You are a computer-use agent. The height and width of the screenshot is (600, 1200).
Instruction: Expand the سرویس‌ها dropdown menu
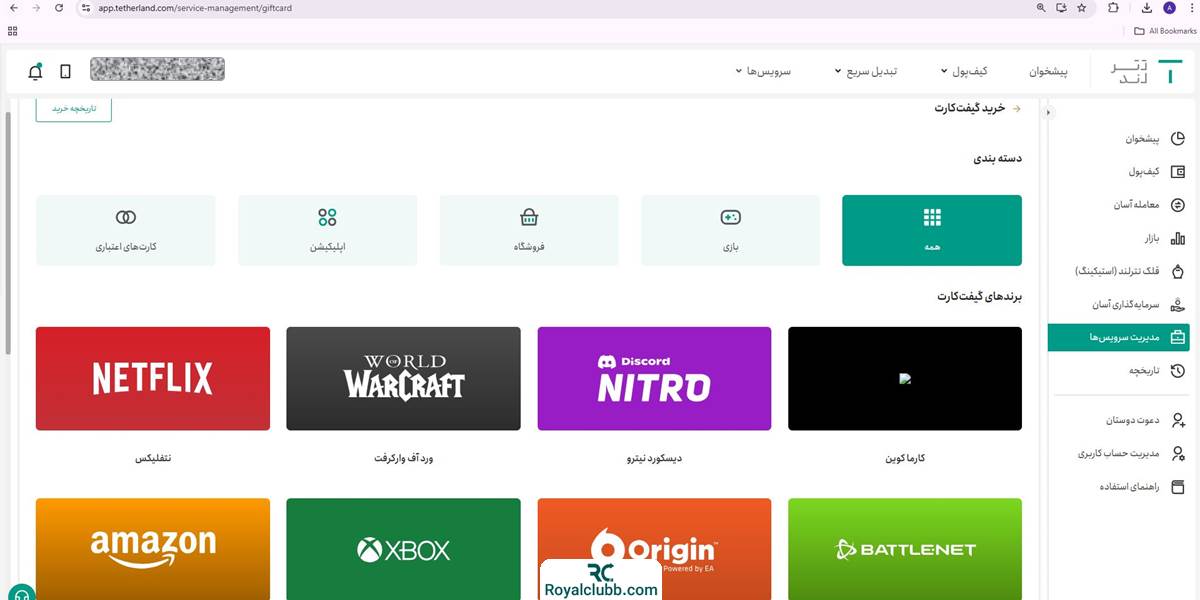[x=763, y=71]
